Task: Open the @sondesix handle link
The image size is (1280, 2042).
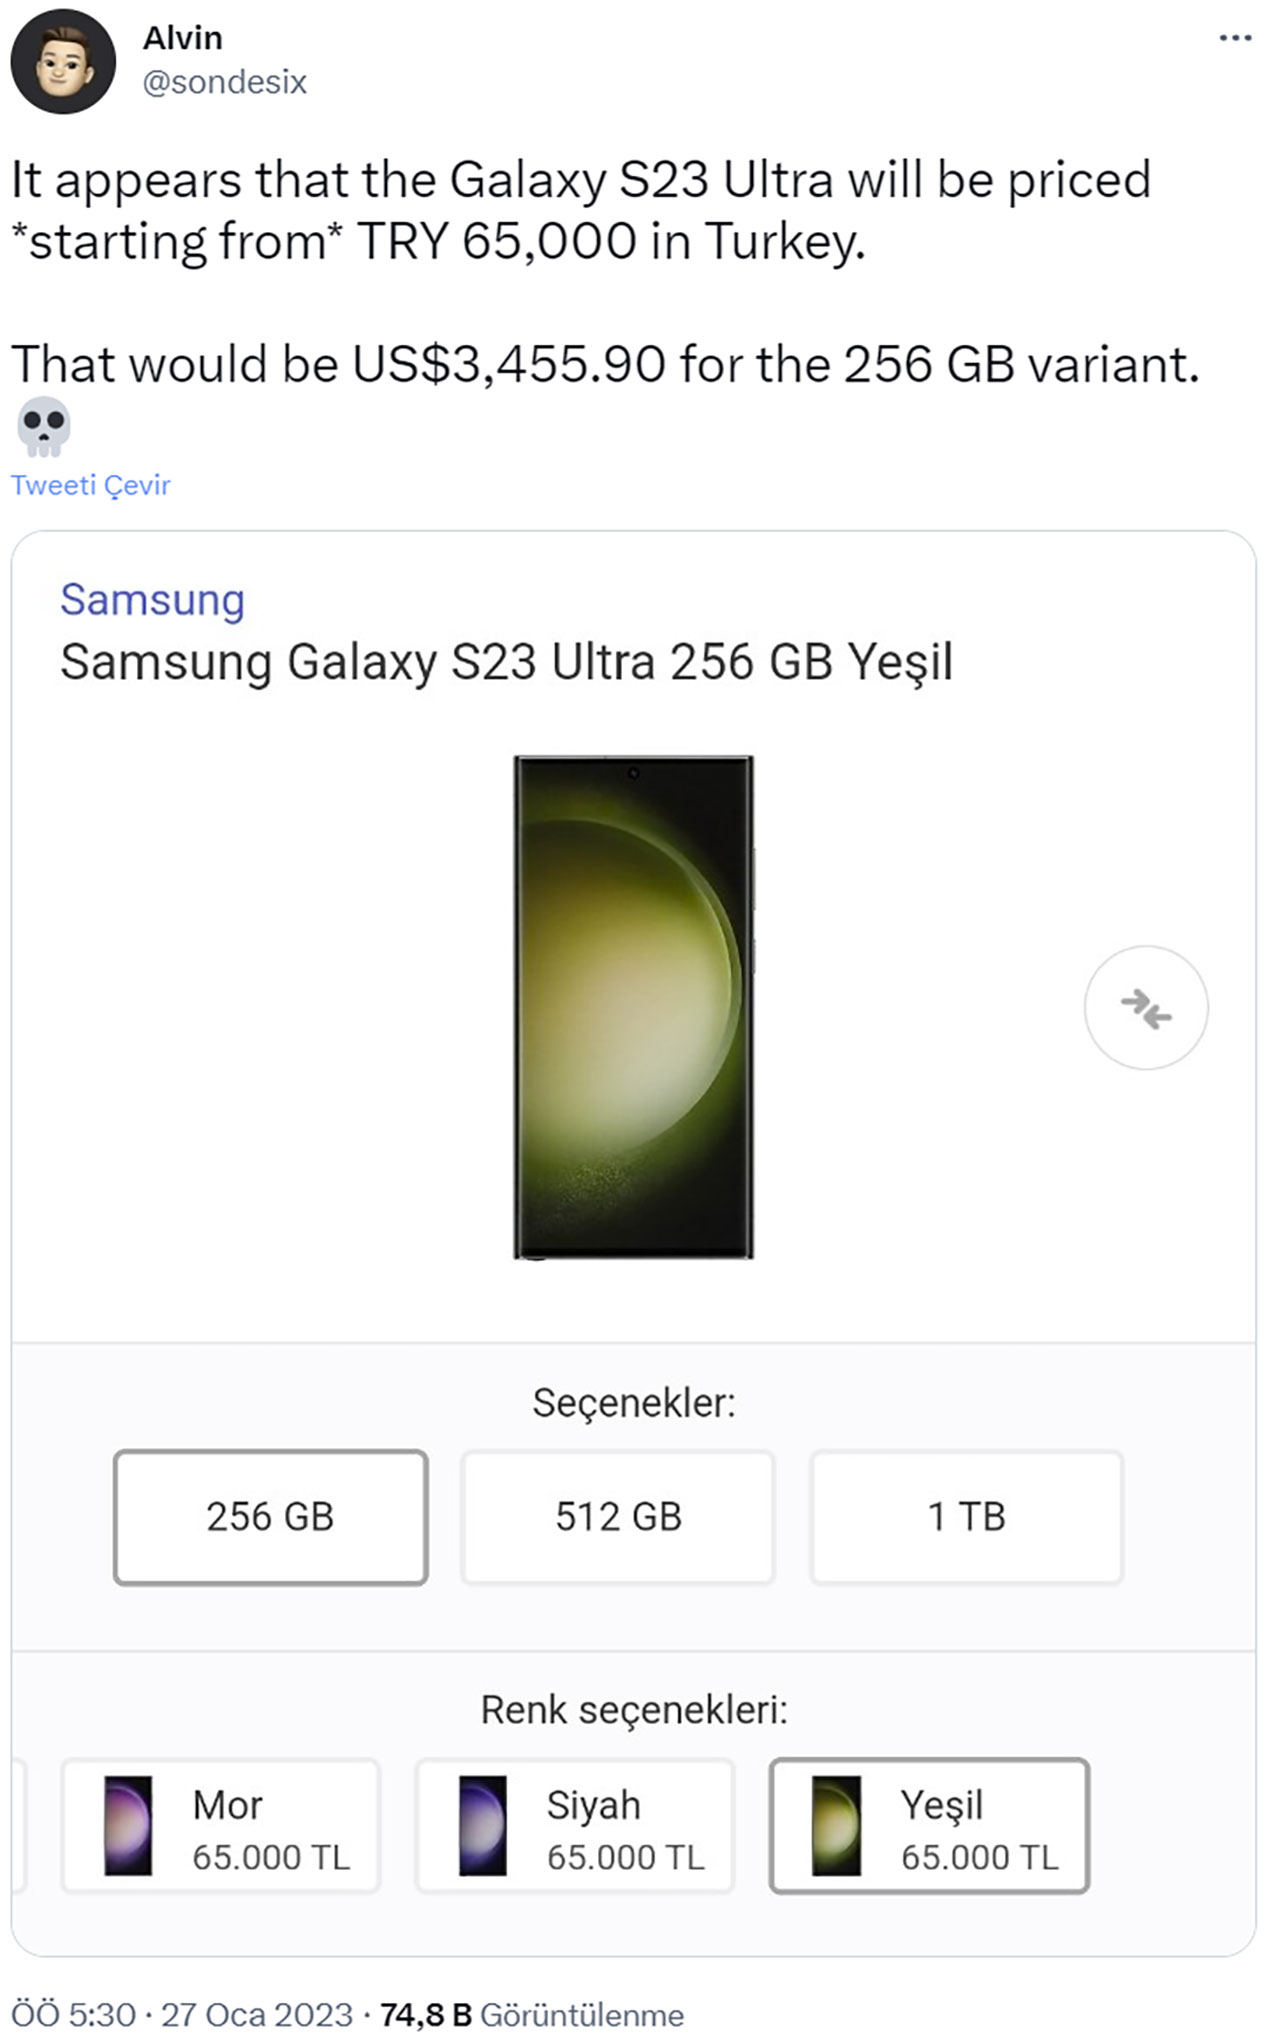Action: (x=225, y=82)
